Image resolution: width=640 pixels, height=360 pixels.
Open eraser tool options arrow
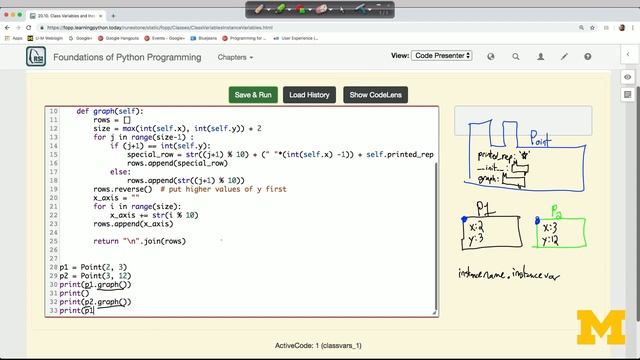click(x=330, y=10)
